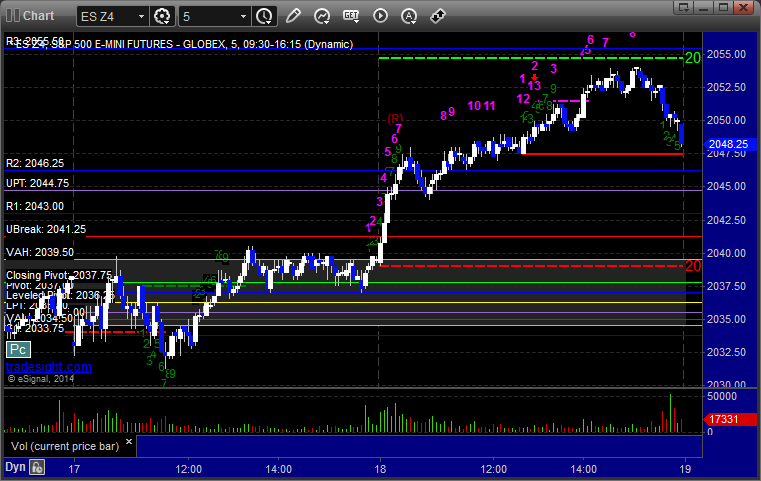Click the current price tag 2048.25

[x=729, y=144]
